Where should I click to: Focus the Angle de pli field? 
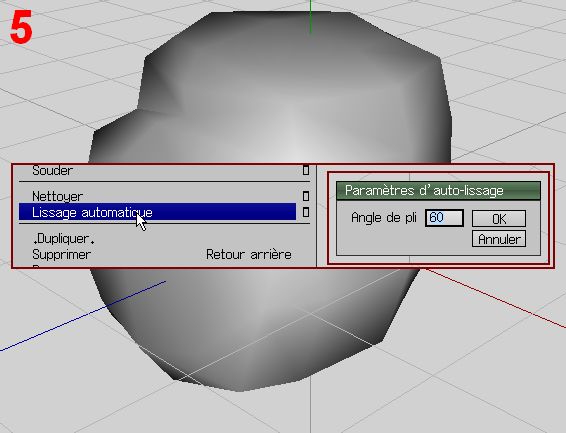[444, 218]
